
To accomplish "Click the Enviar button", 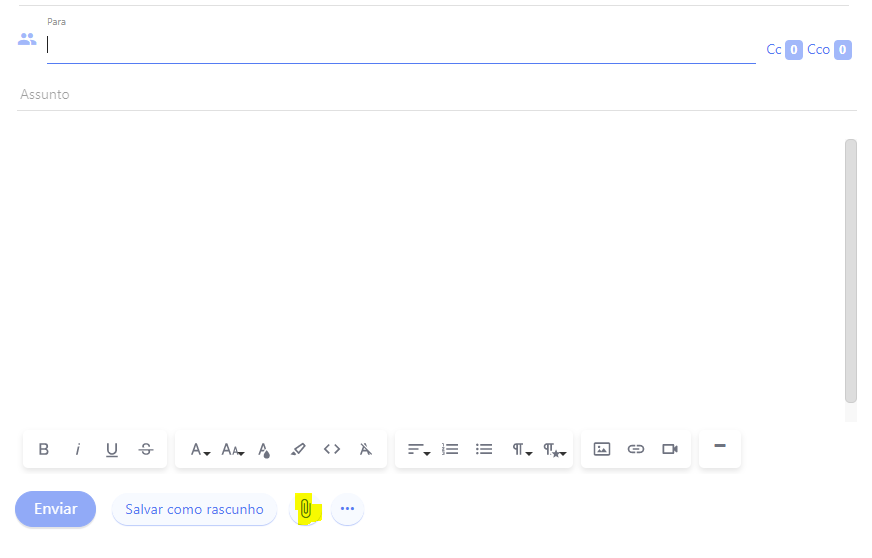I will (x=55, y=509).
